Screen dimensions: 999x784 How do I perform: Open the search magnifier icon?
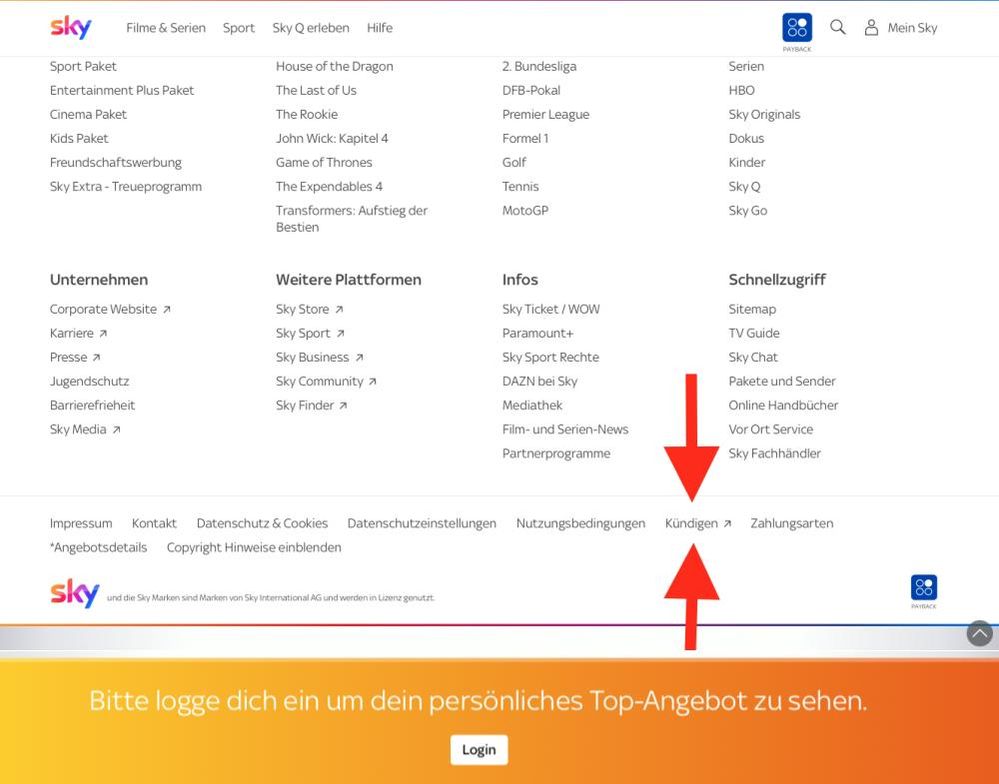[x=838, y=27]
